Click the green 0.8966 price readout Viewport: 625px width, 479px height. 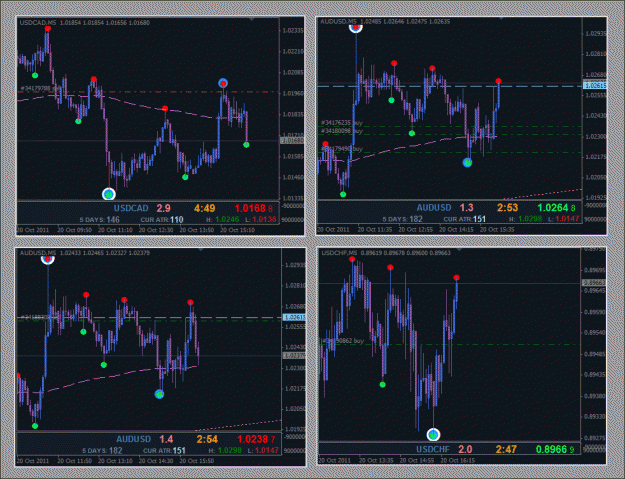(552, 450)
